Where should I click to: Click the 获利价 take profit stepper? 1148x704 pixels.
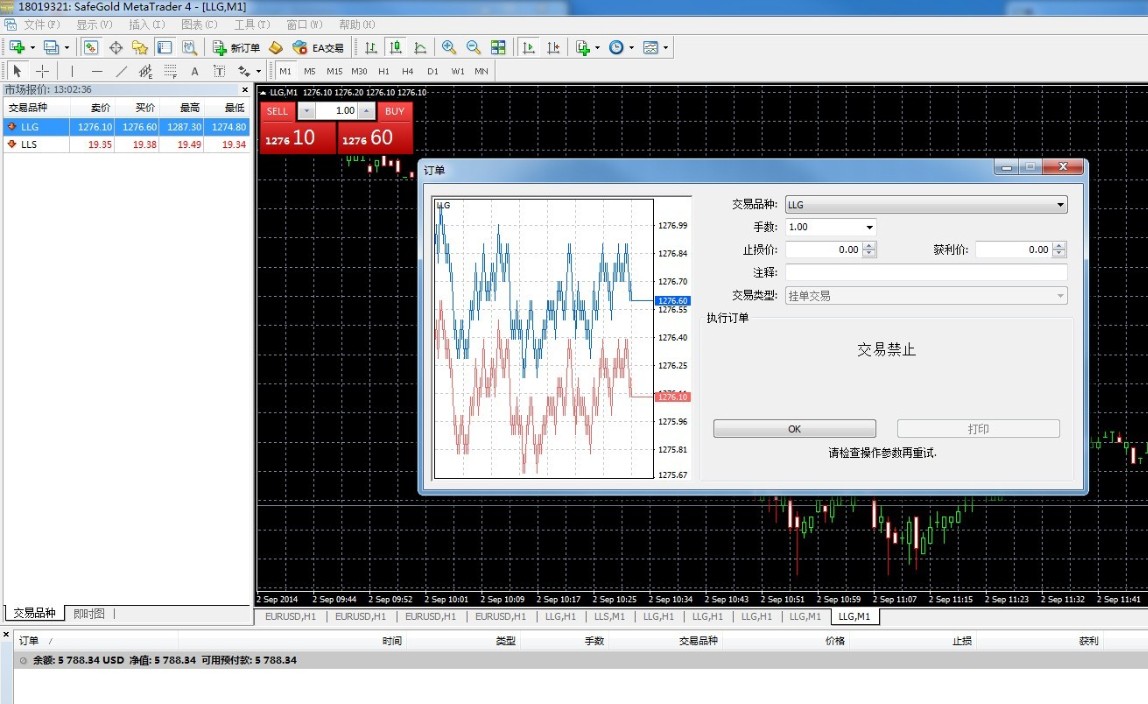pos(1059,250)
